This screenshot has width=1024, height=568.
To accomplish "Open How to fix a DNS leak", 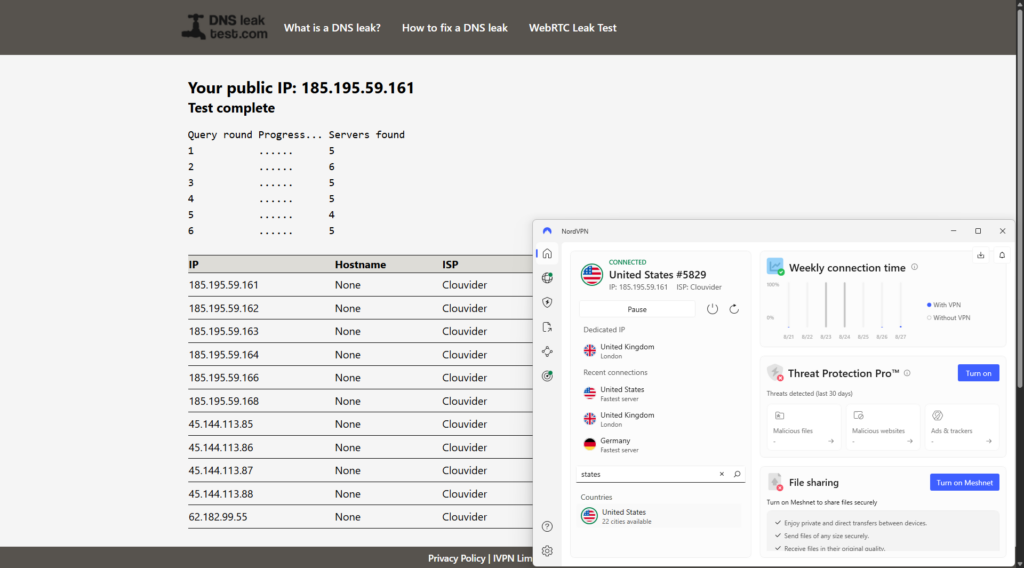I will pyautogui.click(x=455, y=28).
